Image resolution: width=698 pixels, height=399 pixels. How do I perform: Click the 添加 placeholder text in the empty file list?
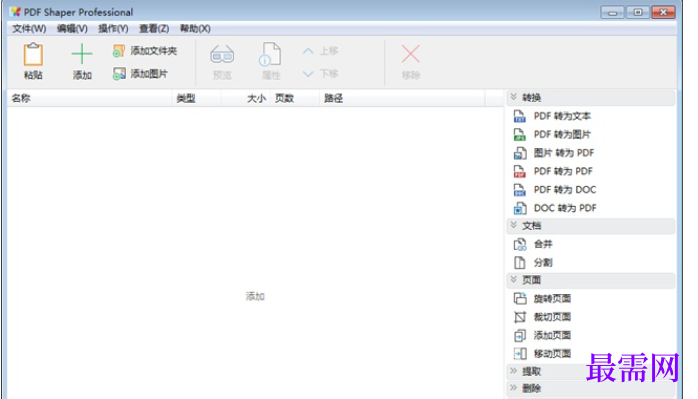click(x=255, y=297)
